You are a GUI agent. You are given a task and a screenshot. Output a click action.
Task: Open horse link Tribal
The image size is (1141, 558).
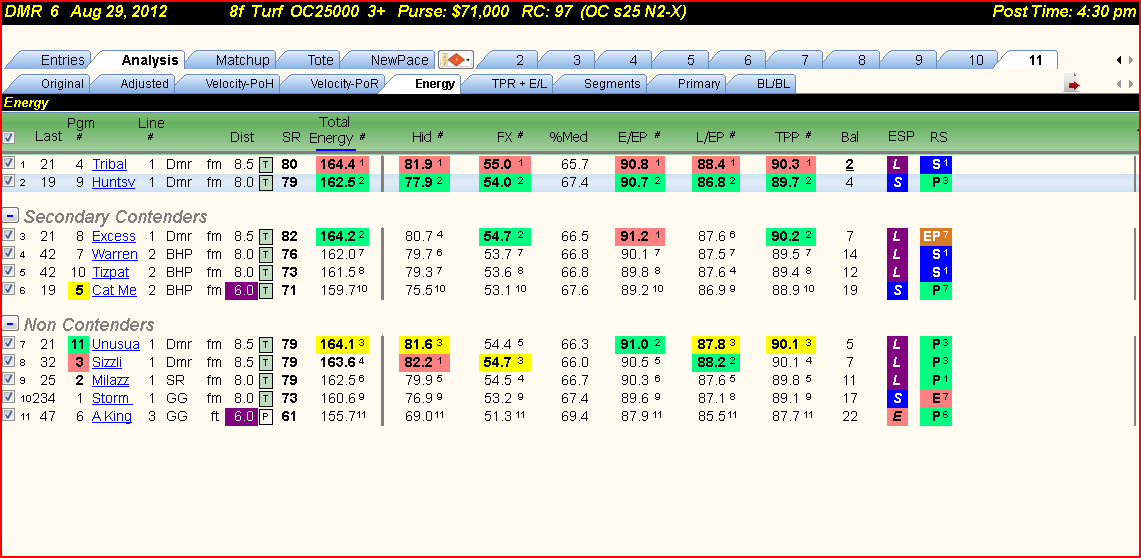click(110, 164)
